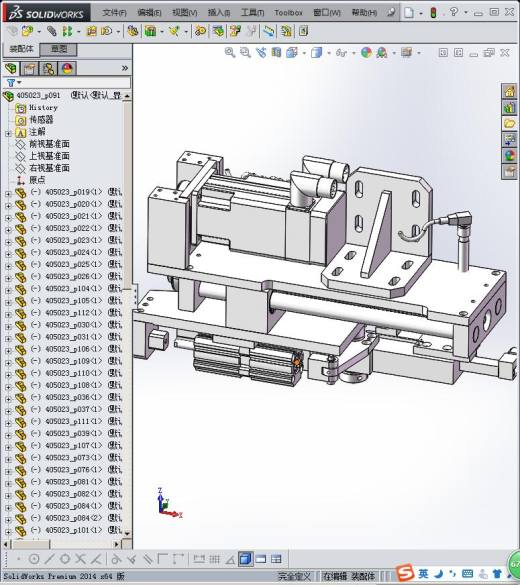Image resolution: width=520 pixels, height=585 pixels.
Task: Select the 前视基准面 plane in the tree
Action: tap(49, 144)
